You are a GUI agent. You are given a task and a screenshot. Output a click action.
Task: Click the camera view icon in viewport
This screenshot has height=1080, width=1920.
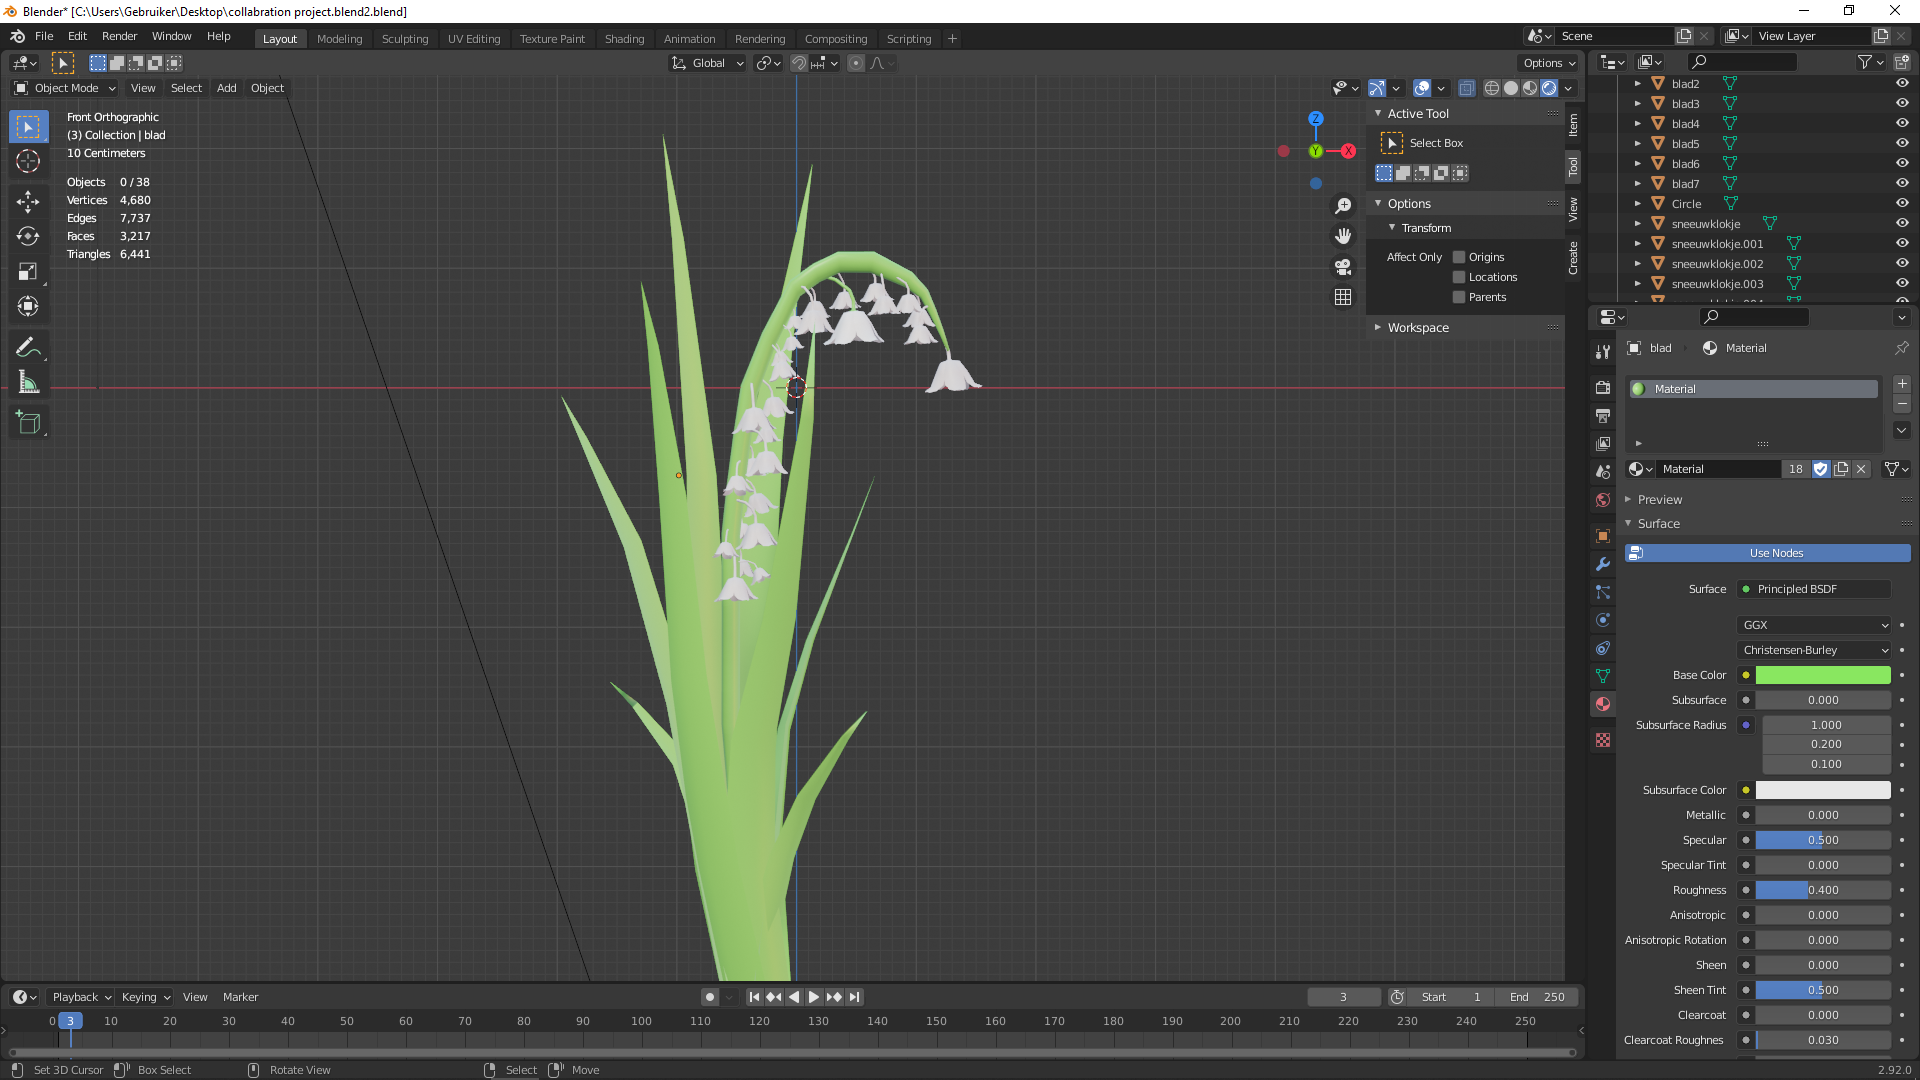point(1343,267)
